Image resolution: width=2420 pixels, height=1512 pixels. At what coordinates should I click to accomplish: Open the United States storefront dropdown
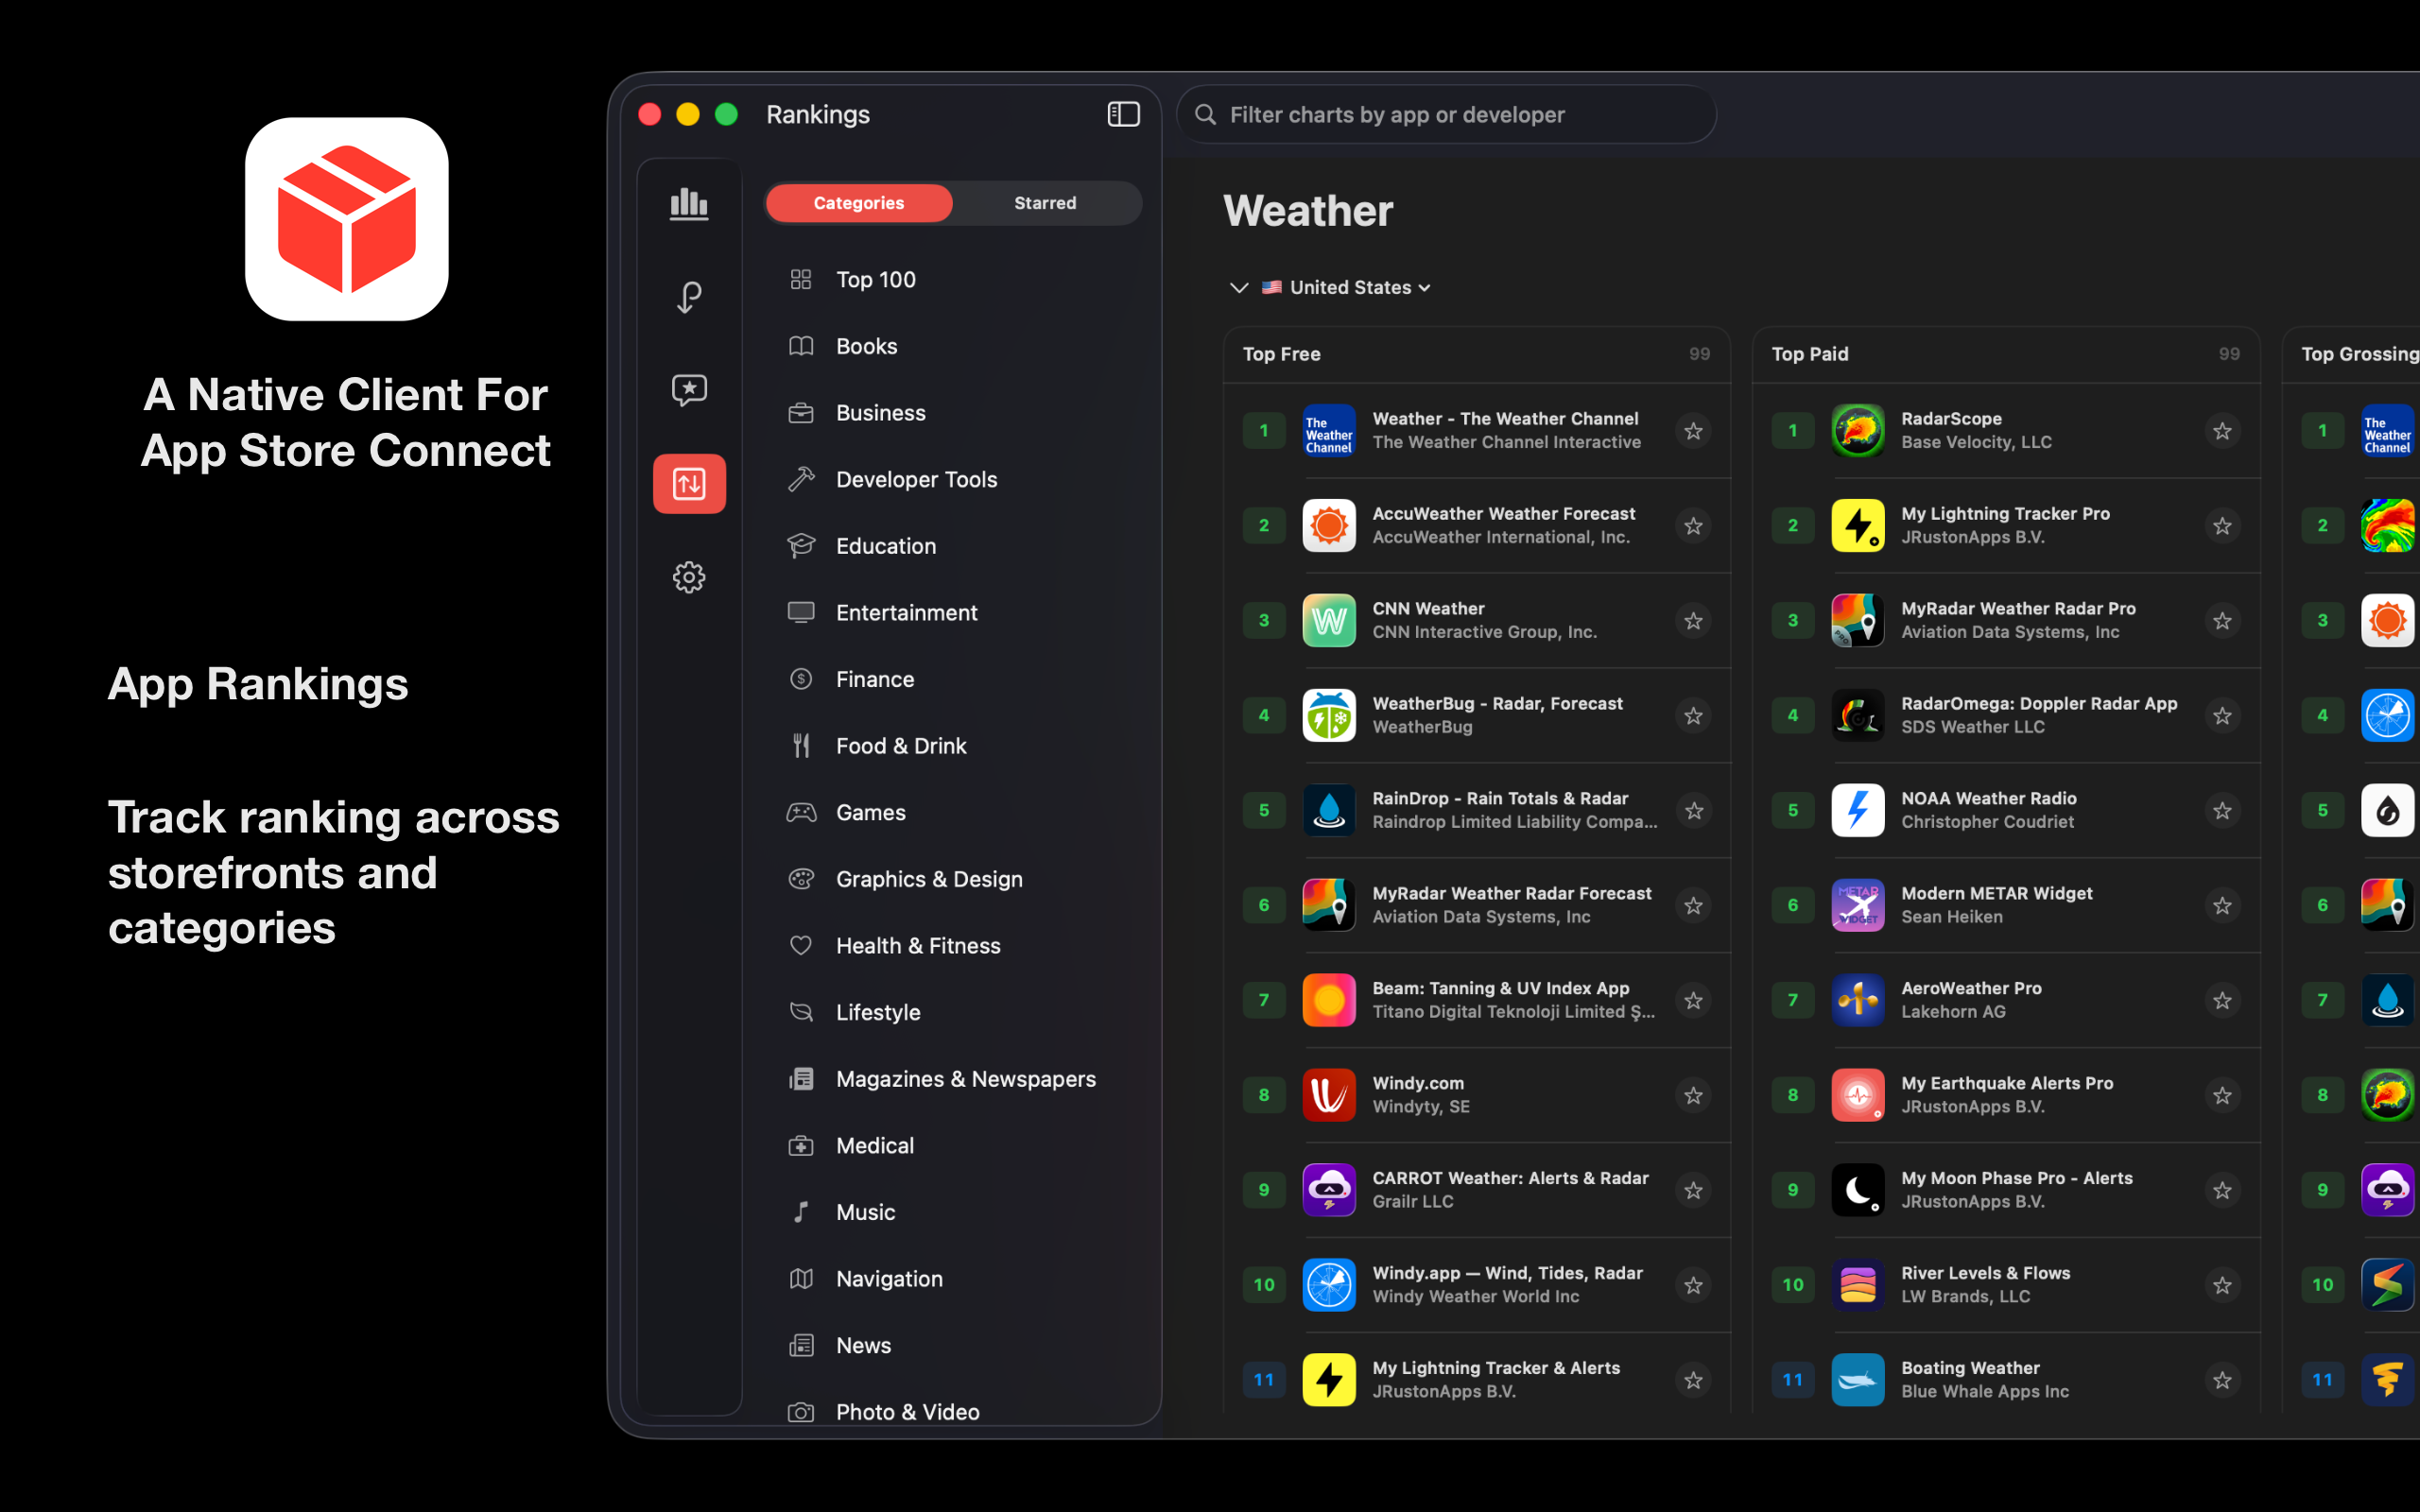tap(1346, 288)
